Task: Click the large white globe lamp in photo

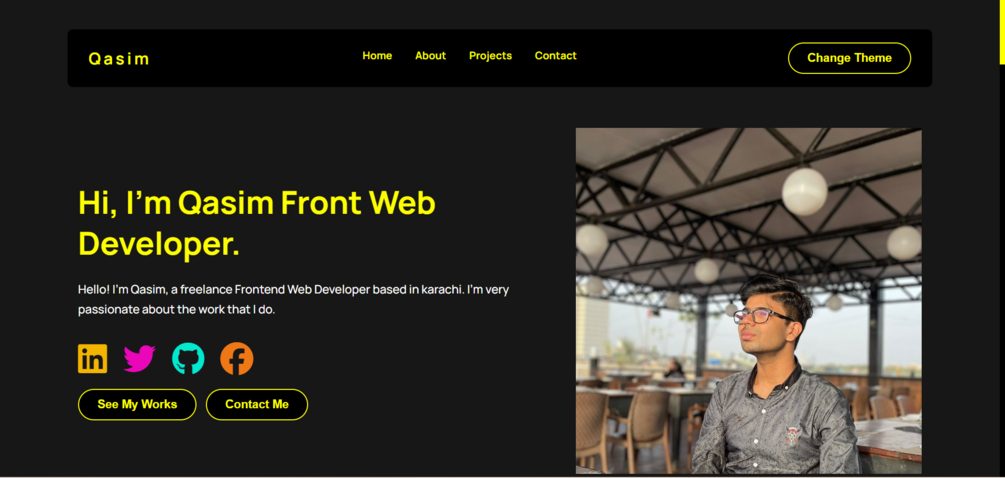Action: [x=804, y=192]
